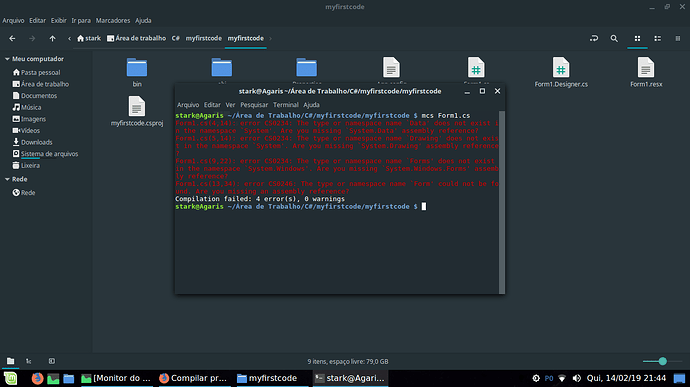This screenshot has width=690, height=387.
Task: Open Vídeos in sidebar
Action: 26,130
